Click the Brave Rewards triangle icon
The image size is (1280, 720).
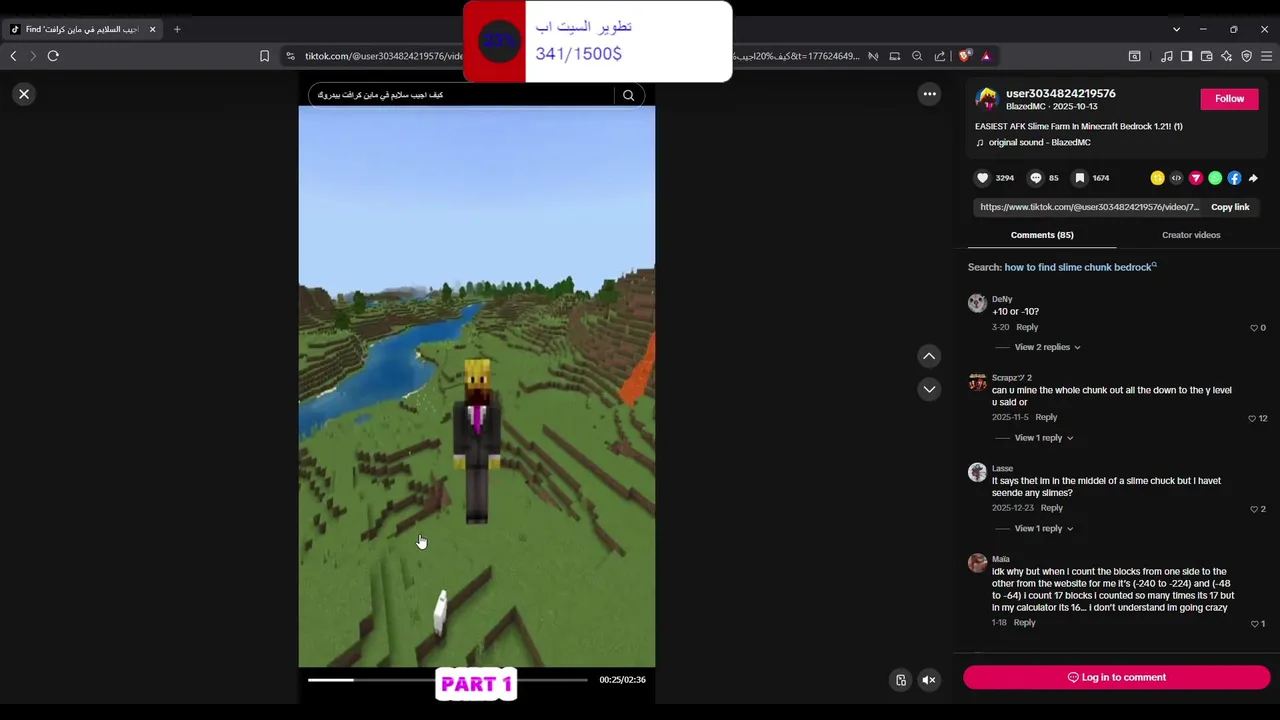point(985,56)
